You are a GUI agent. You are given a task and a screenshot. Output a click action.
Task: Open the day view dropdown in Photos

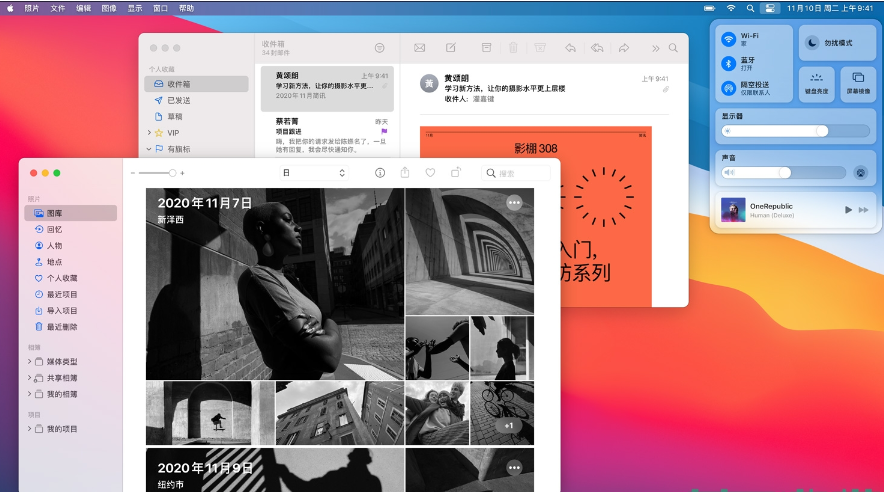314,173
